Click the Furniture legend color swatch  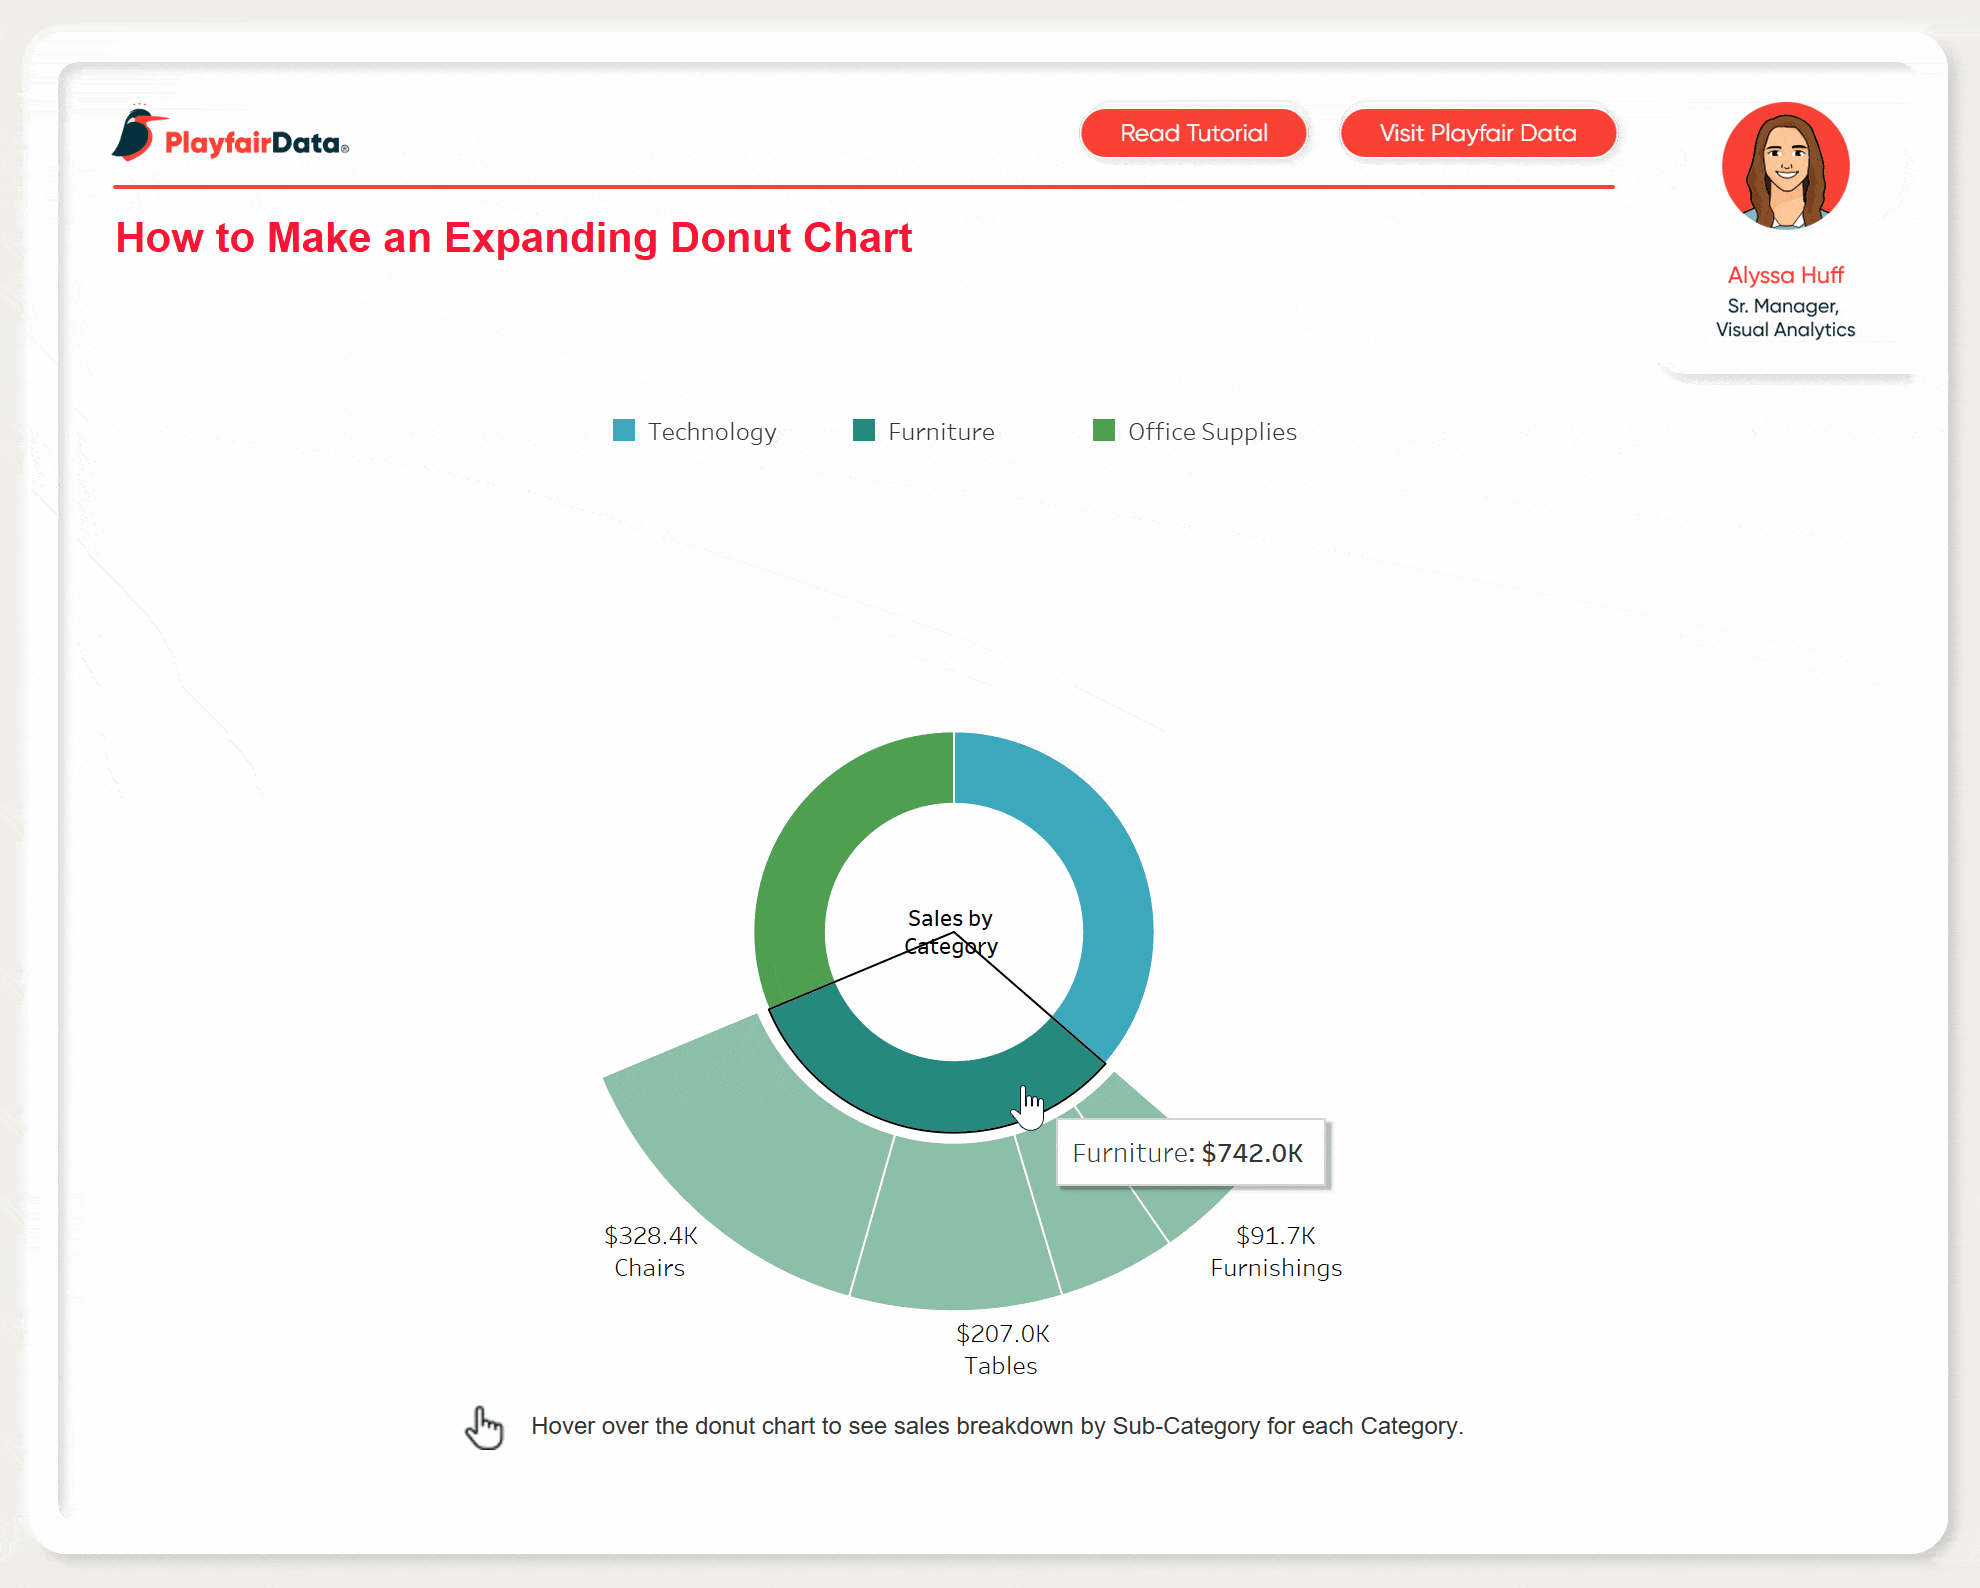(864, 430)
